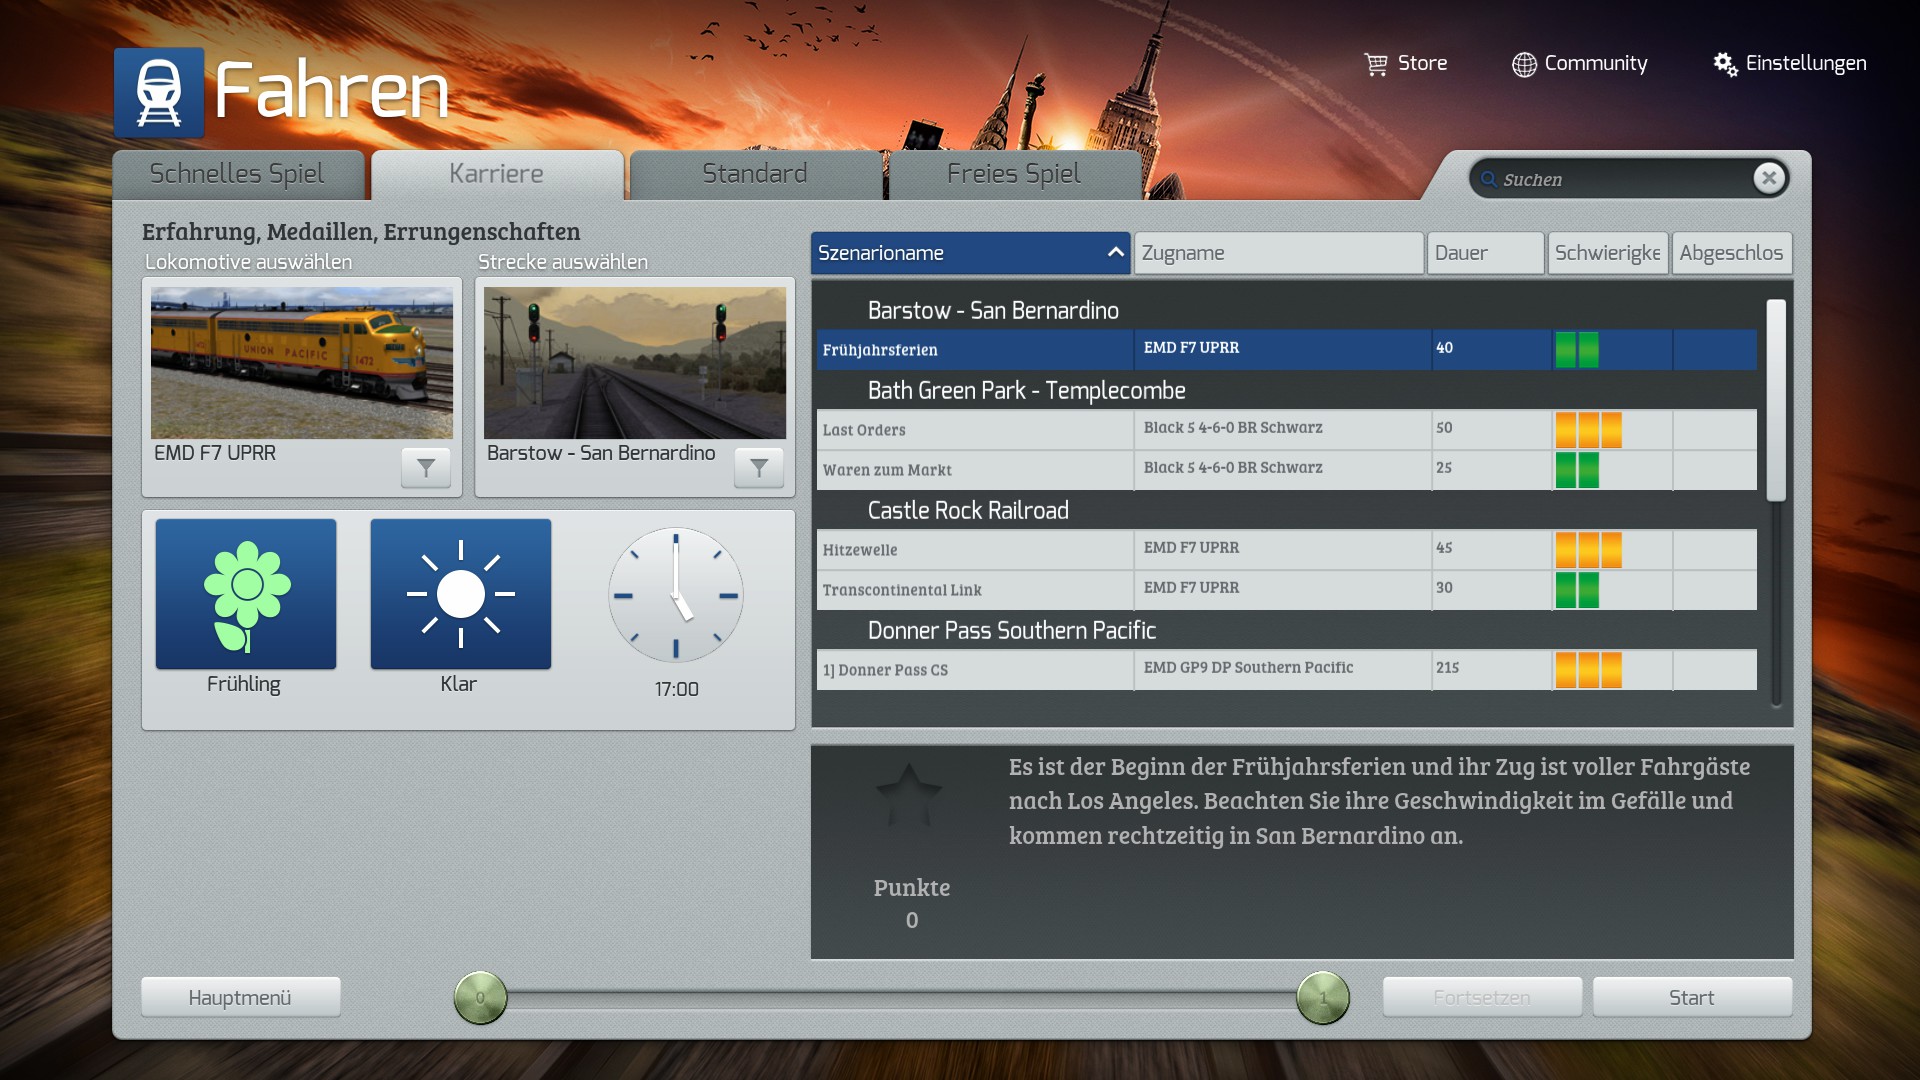Open locomotive filter dropdown under EMD F7 UPRR
The height and width of the screenshot is (1080, 1920).
click(x=426, y=467)
